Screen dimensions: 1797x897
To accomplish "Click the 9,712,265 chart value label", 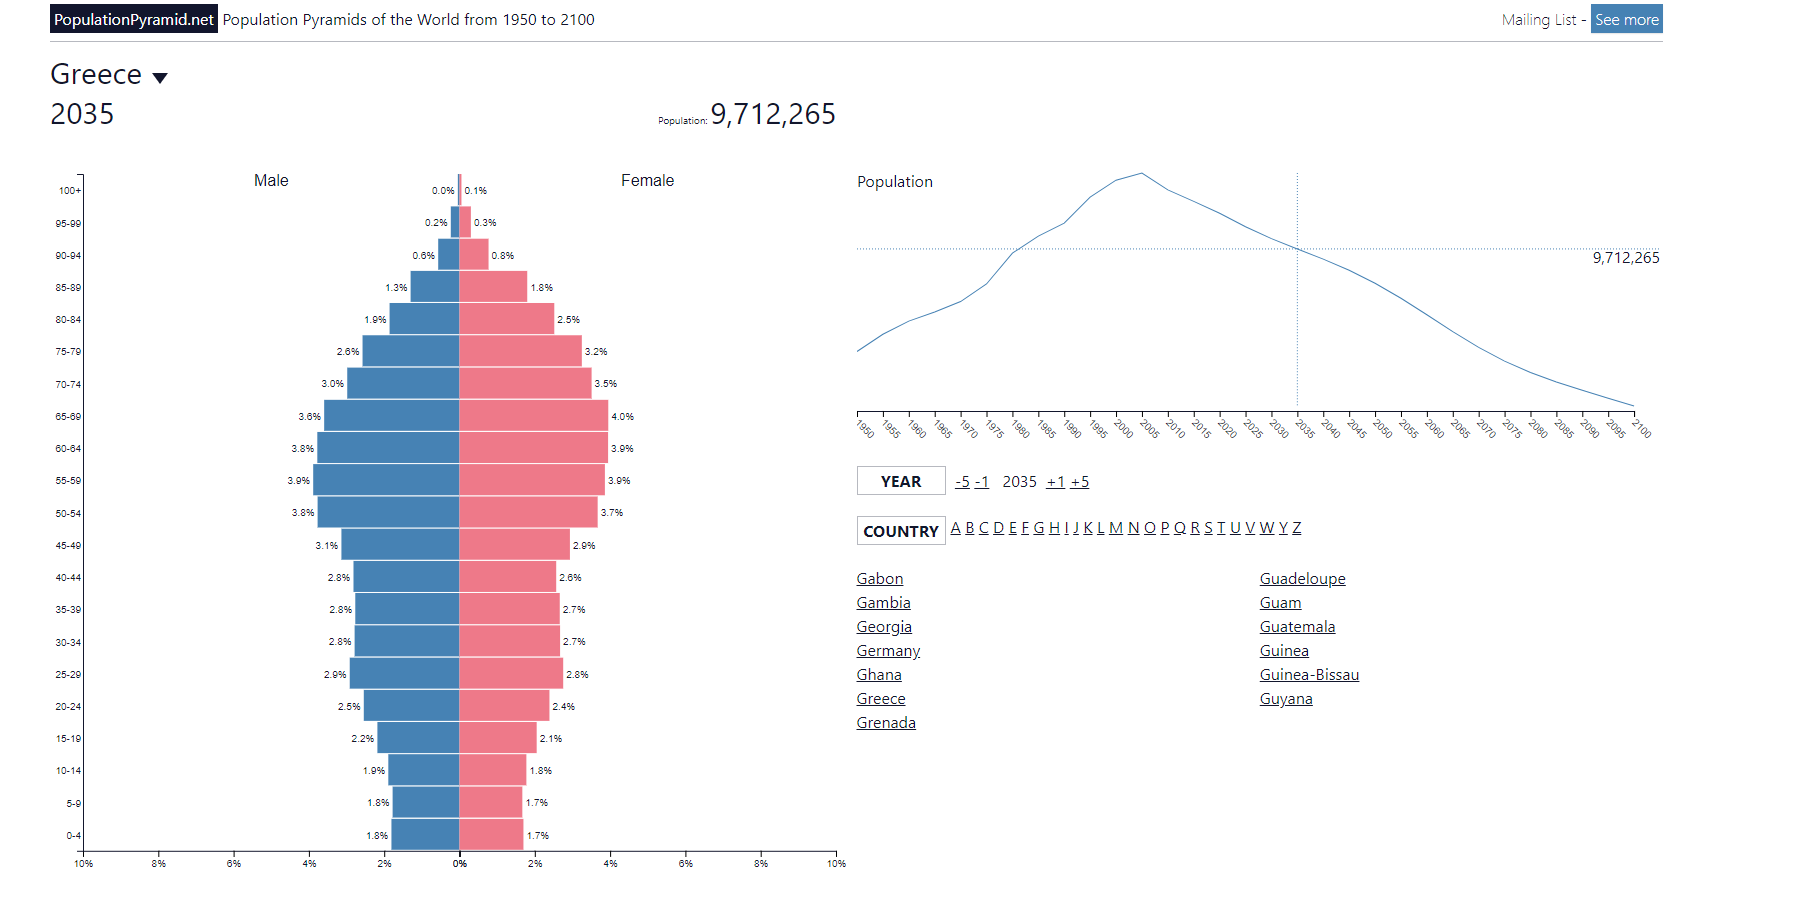I will (x=1626, y=258).
